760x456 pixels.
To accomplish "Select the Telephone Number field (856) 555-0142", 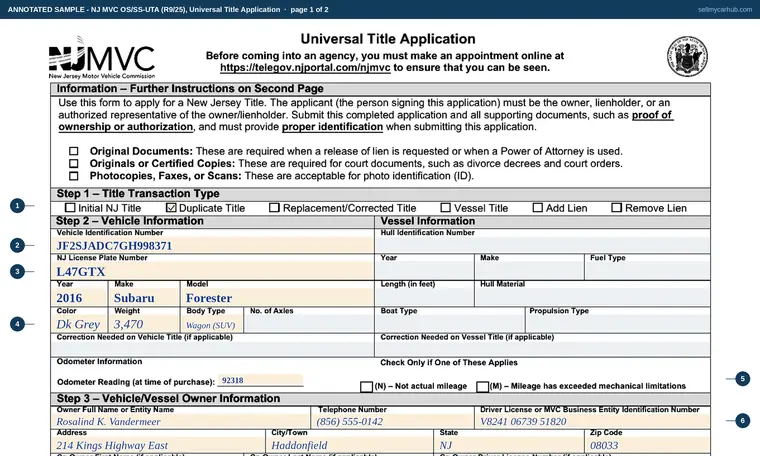I will click(x=393, y=421).
